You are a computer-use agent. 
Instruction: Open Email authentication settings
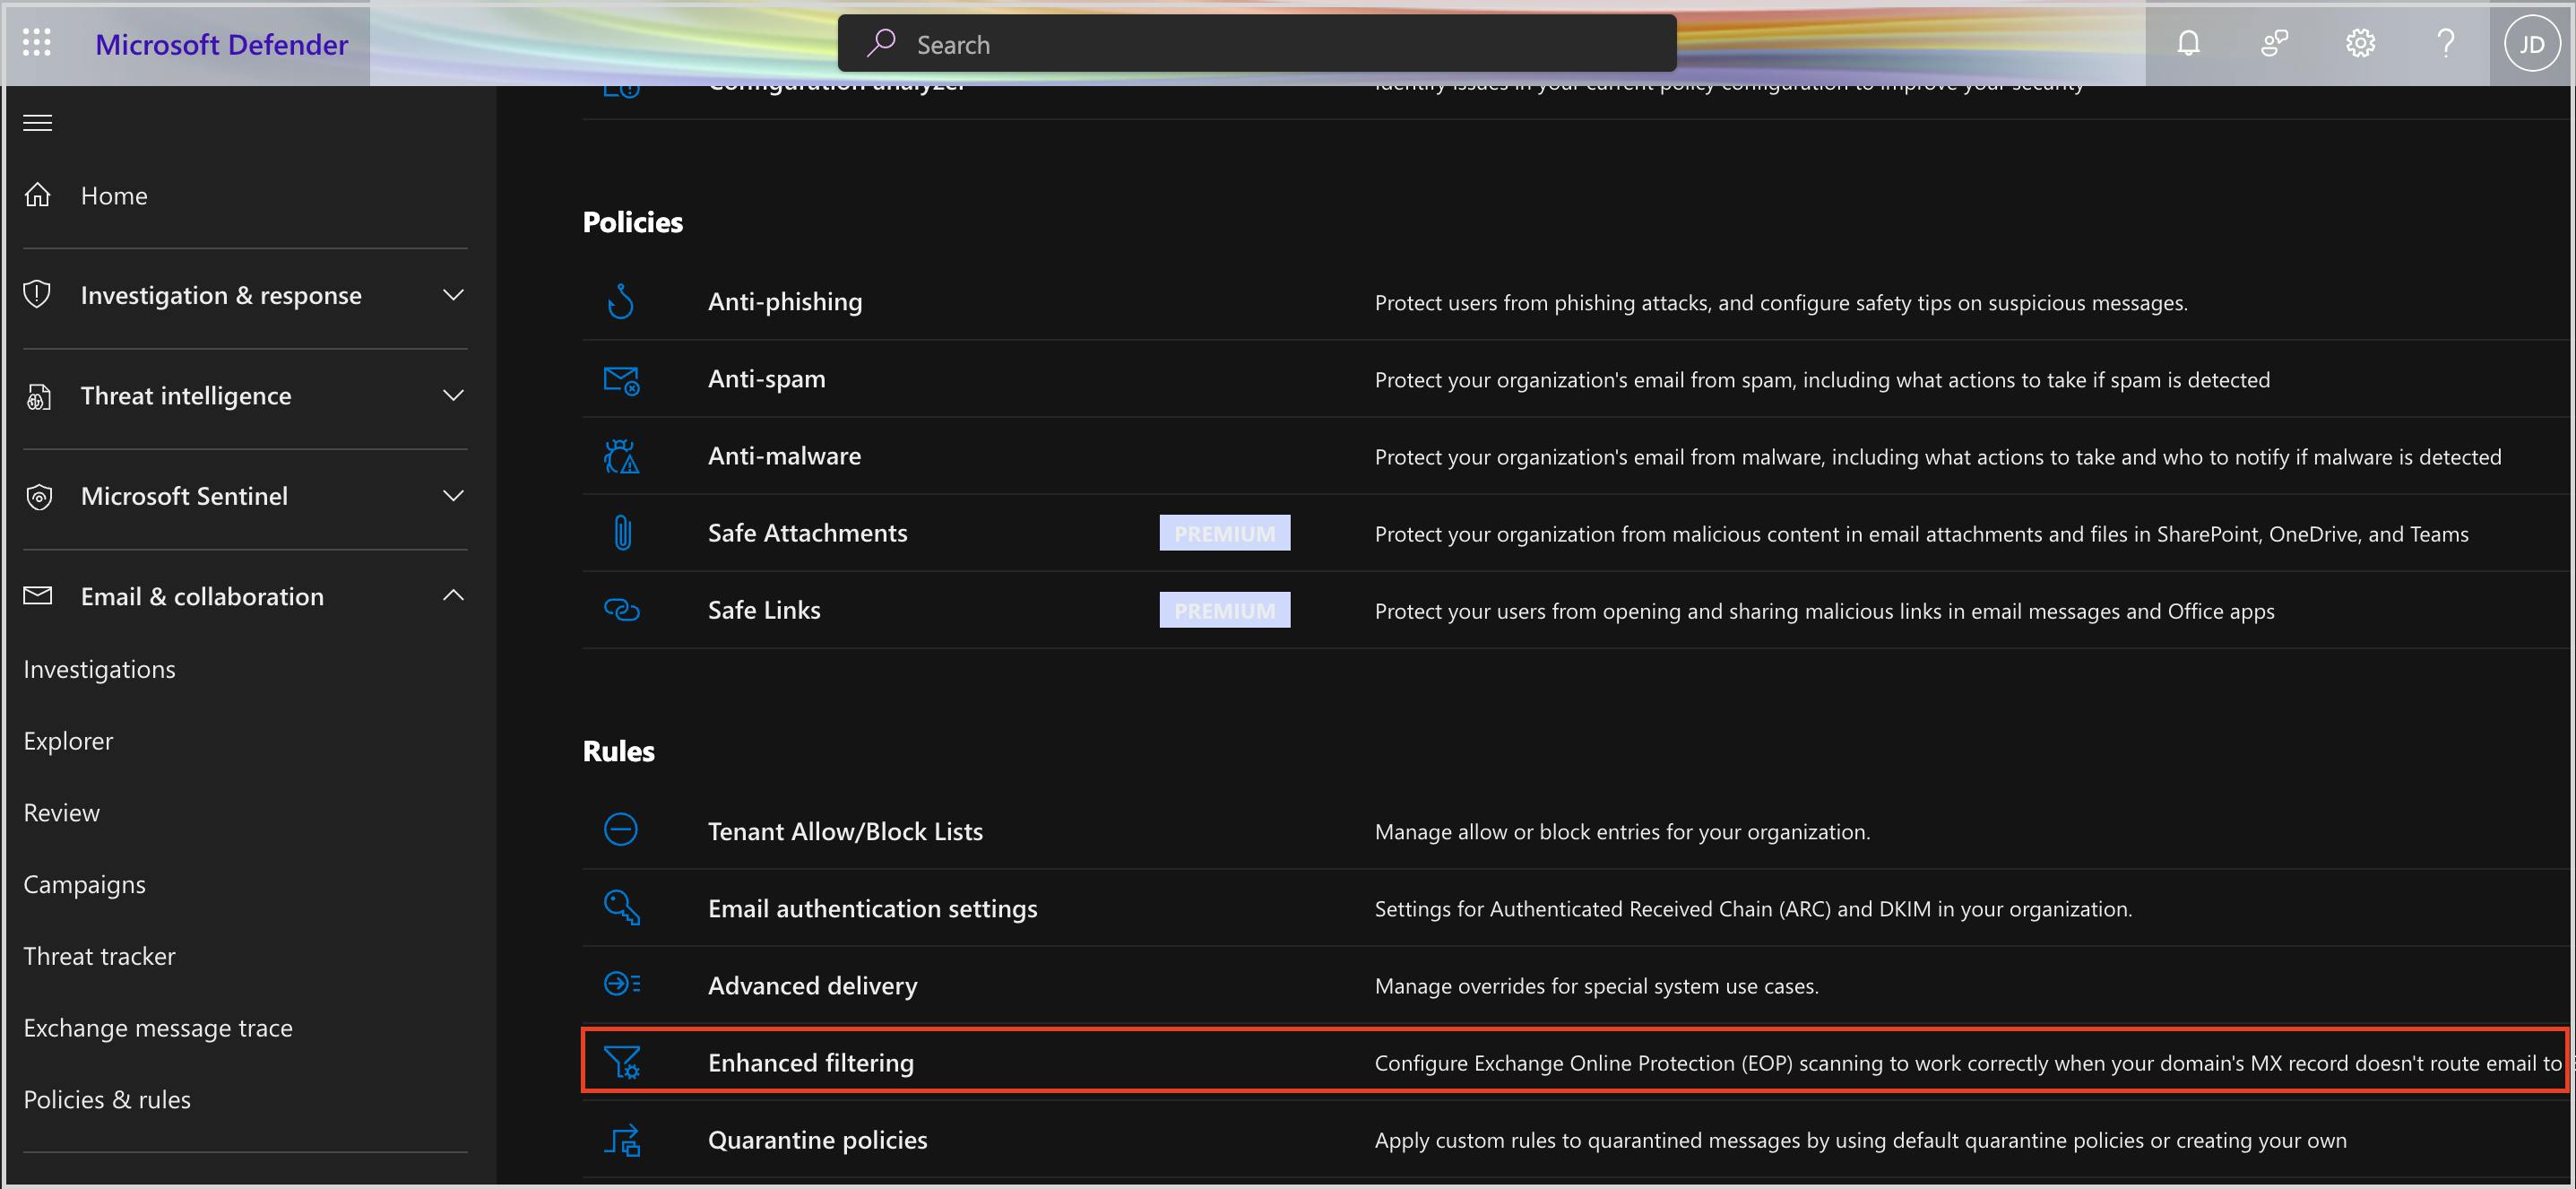[x=873, y=909]
